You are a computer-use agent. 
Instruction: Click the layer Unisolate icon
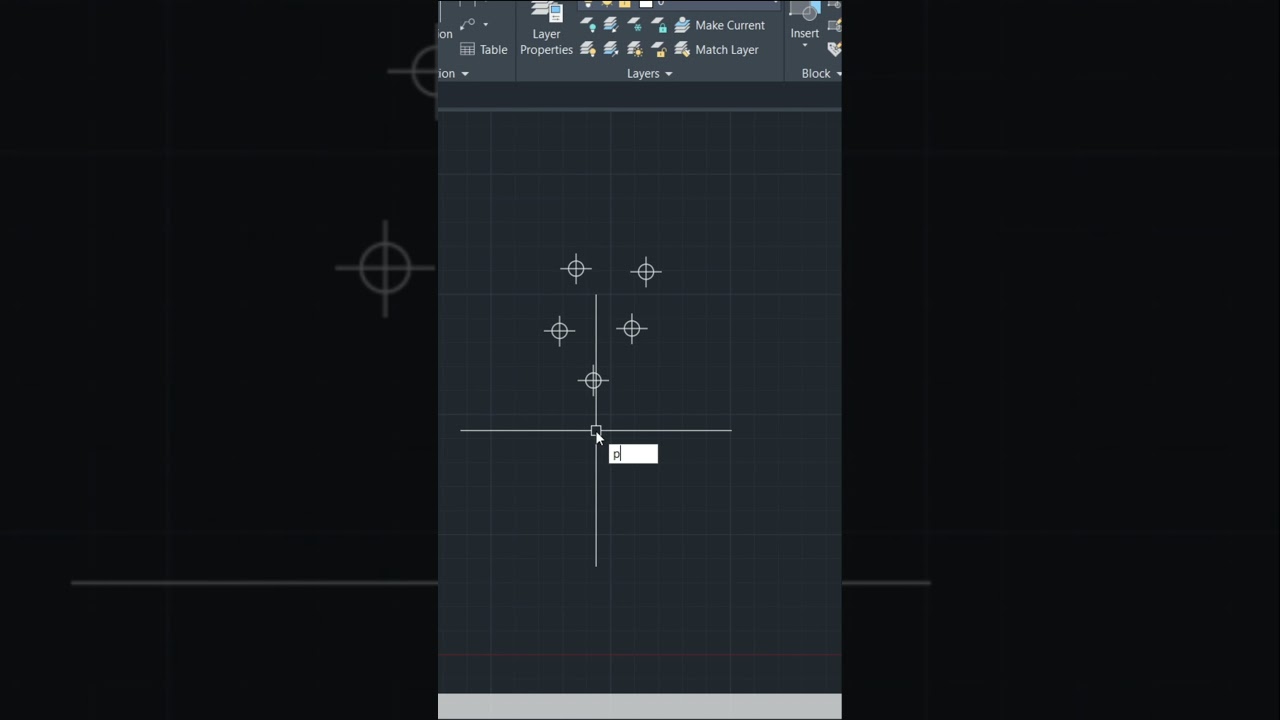611,49
